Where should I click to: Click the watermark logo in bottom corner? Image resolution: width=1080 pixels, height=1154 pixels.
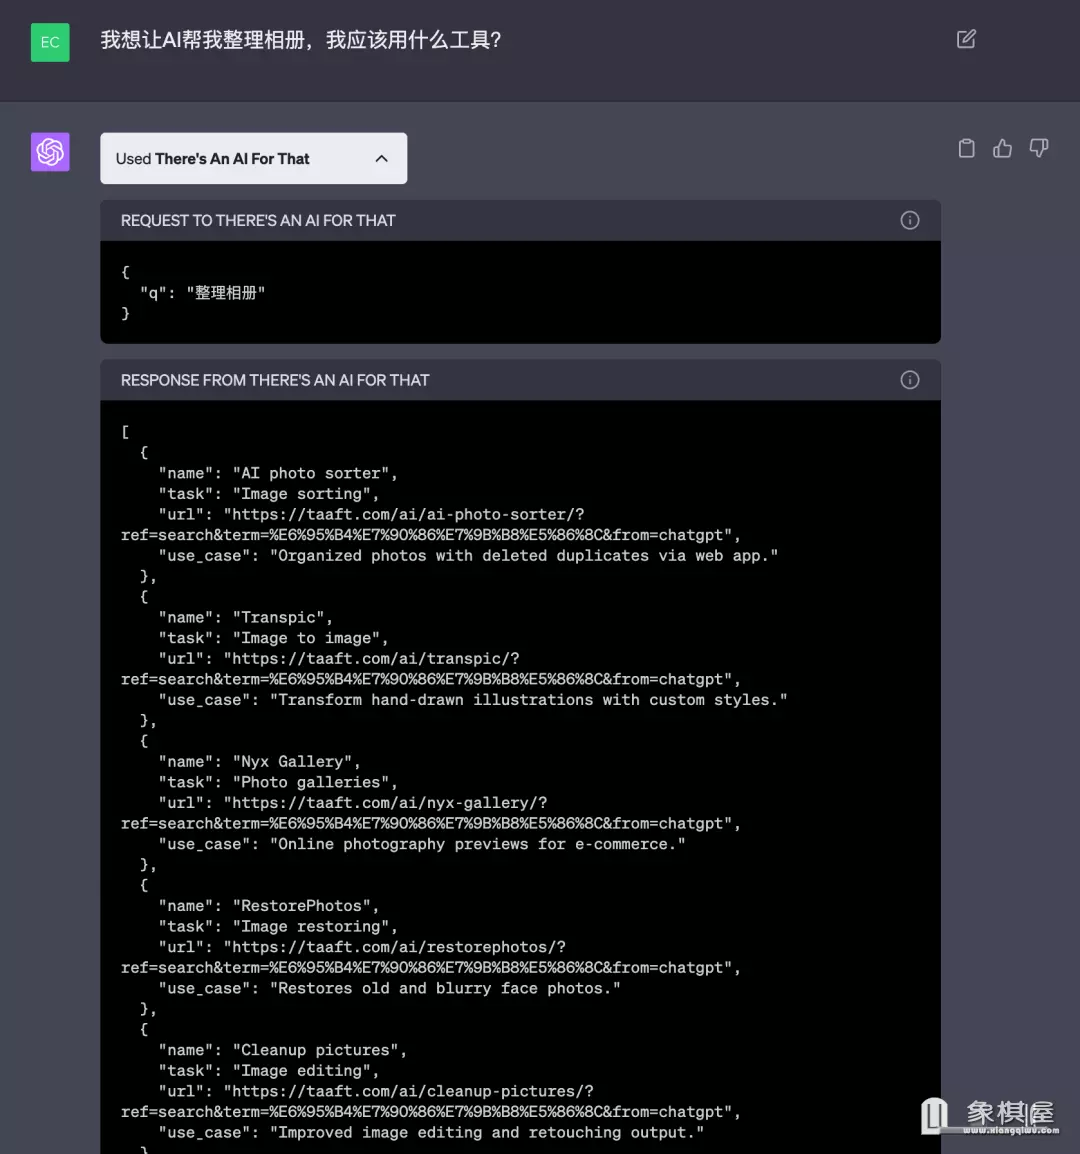[990, 1116]
